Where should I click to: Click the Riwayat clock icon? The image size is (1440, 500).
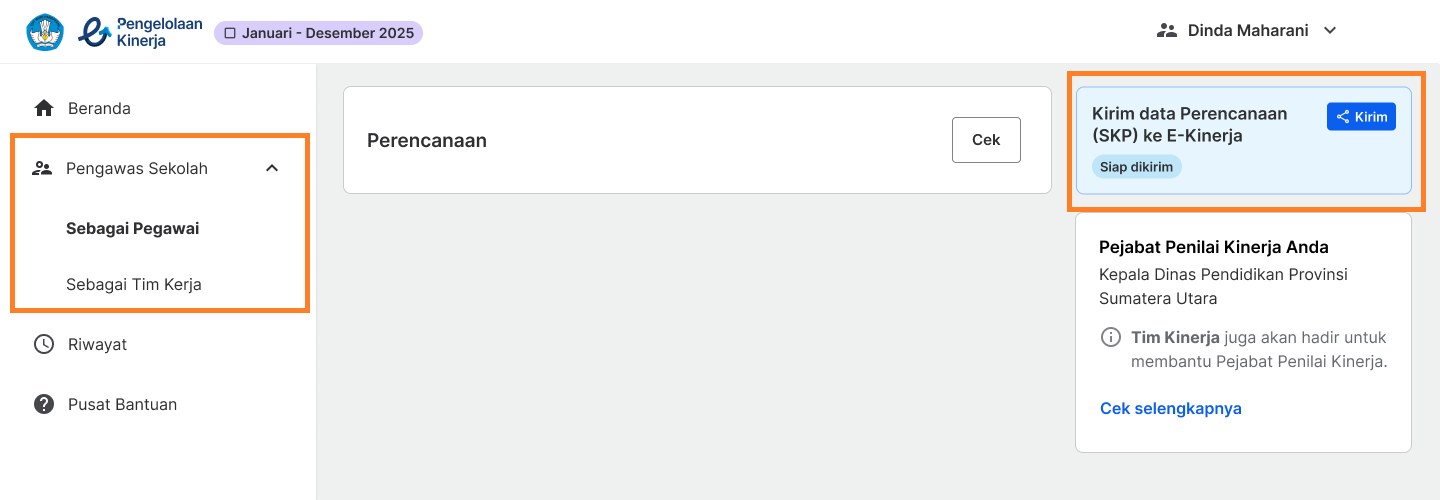click(44, 344)
